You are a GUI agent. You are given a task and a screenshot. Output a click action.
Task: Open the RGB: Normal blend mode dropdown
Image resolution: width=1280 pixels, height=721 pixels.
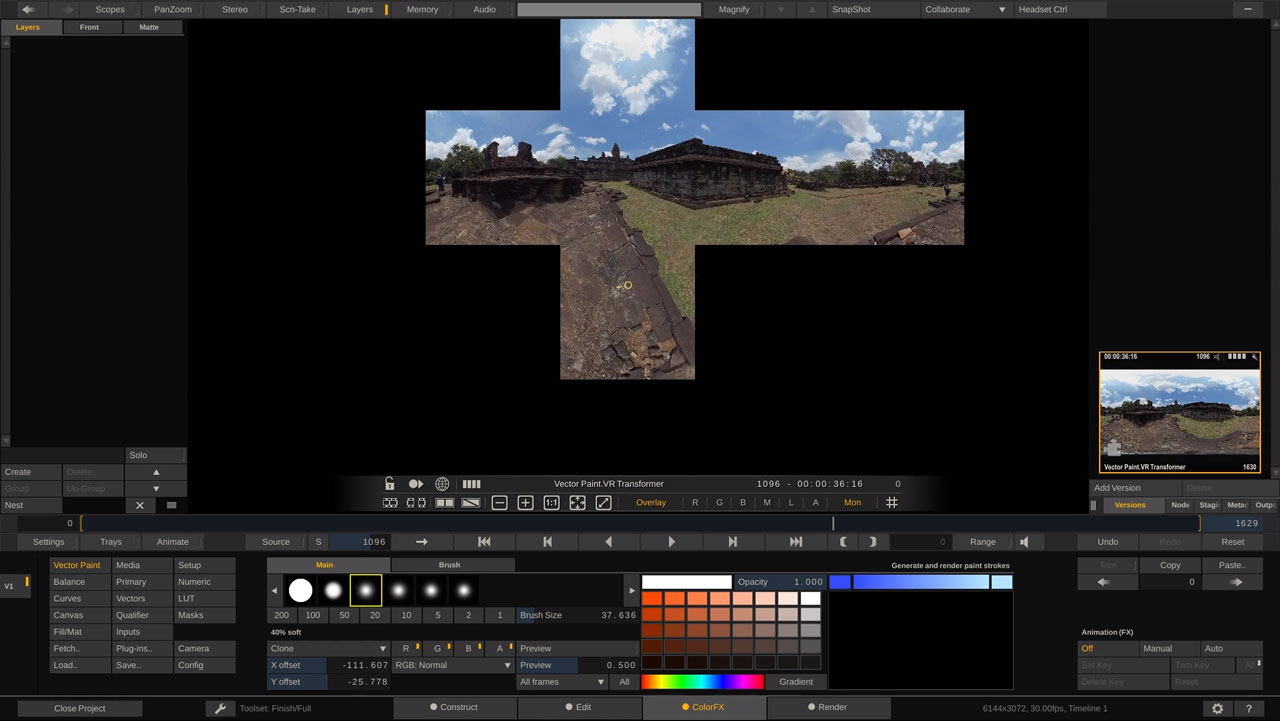pyautogui.click(x=450, y=665)
